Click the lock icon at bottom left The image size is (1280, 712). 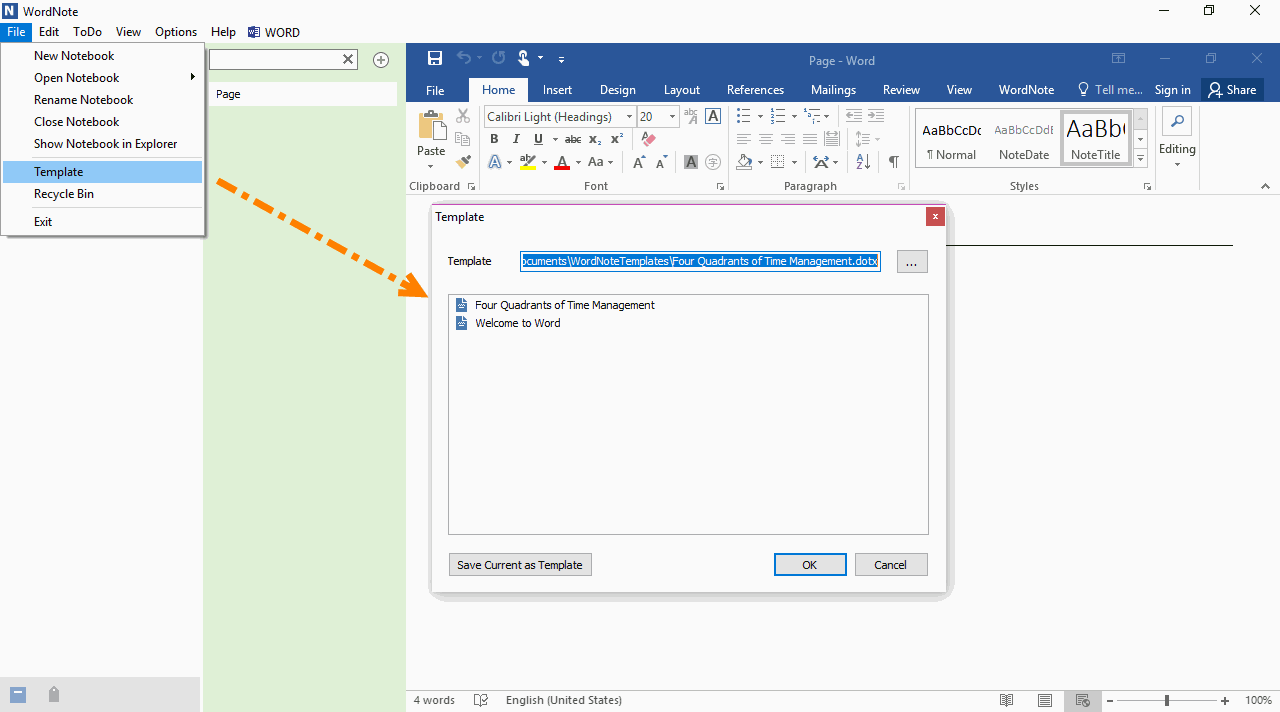coord(54,694)
